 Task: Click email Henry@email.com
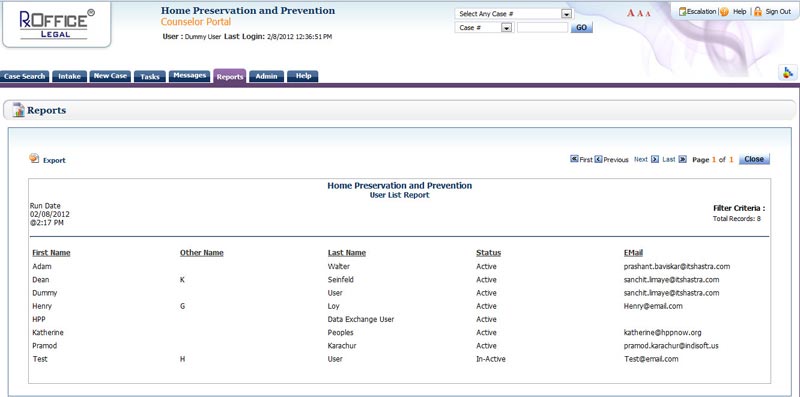[x=653, y=306]
